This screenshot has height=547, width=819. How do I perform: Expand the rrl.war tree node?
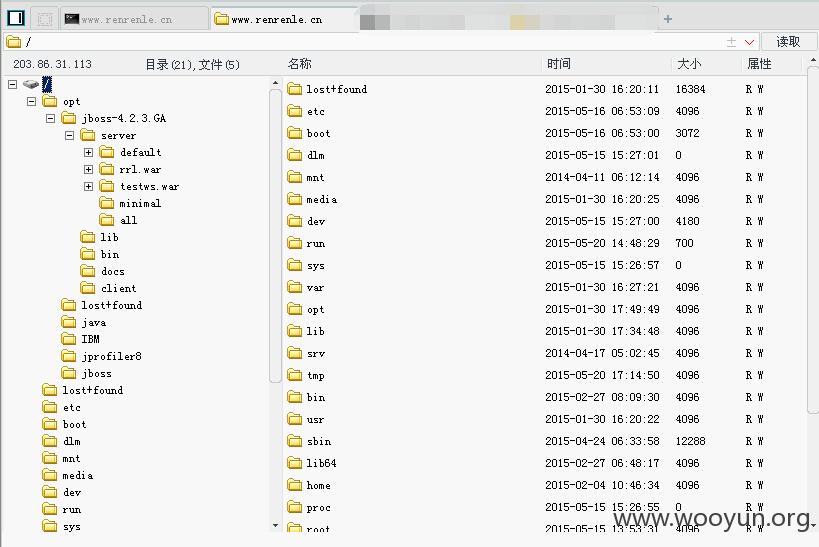88,170
